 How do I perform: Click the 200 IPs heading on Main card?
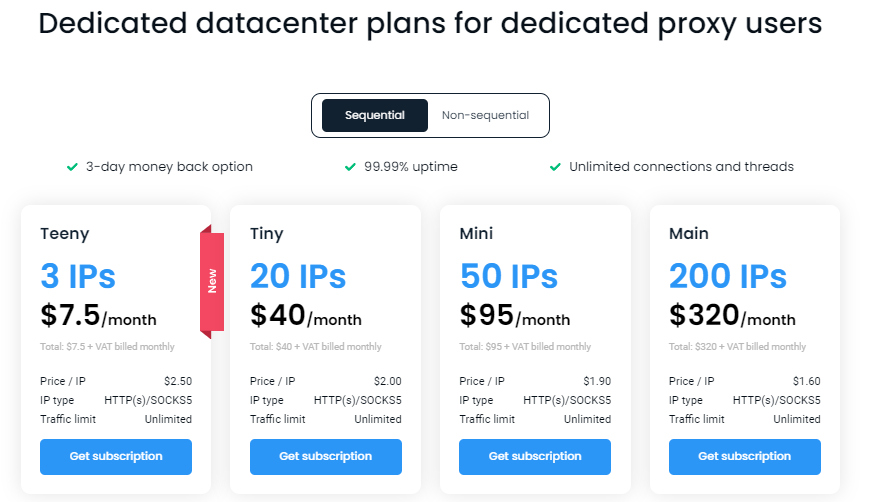728,276
